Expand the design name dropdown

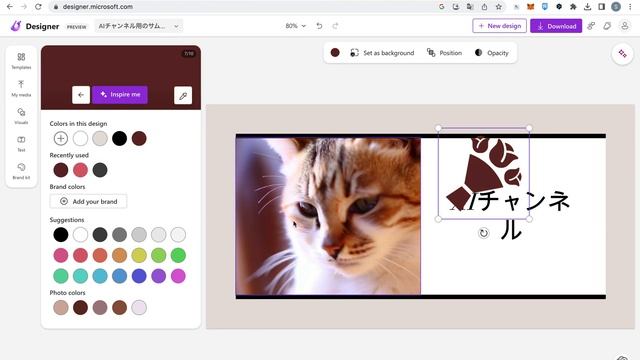tap(176, 26)
